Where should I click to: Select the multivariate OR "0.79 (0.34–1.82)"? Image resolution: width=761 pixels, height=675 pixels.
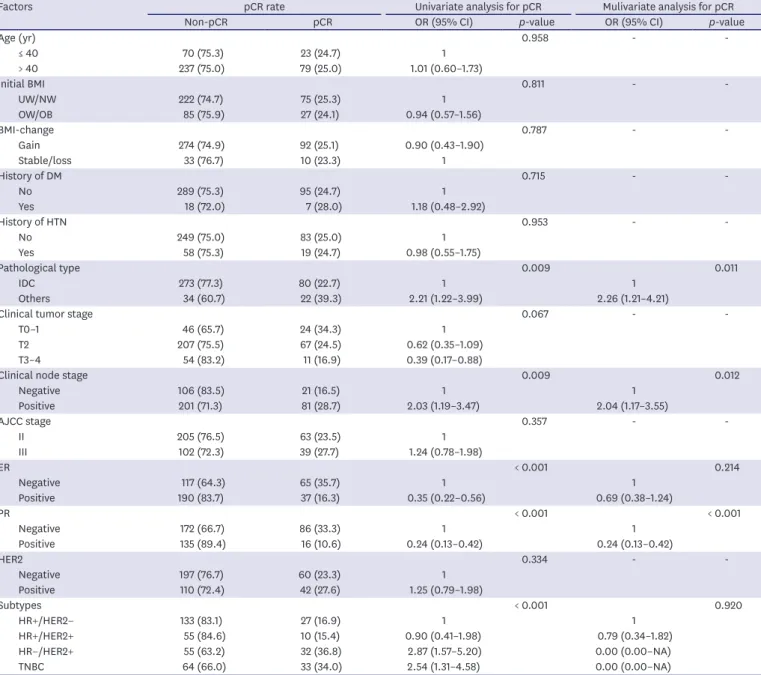coord(634,636)
